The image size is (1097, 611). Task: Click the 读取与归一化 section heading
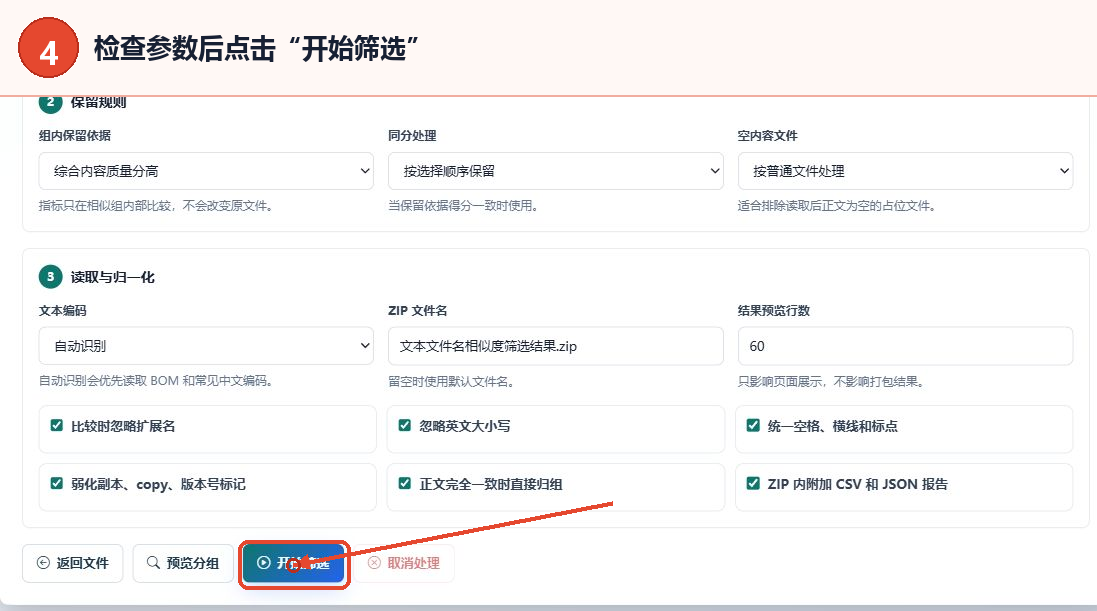pos(113,277)
